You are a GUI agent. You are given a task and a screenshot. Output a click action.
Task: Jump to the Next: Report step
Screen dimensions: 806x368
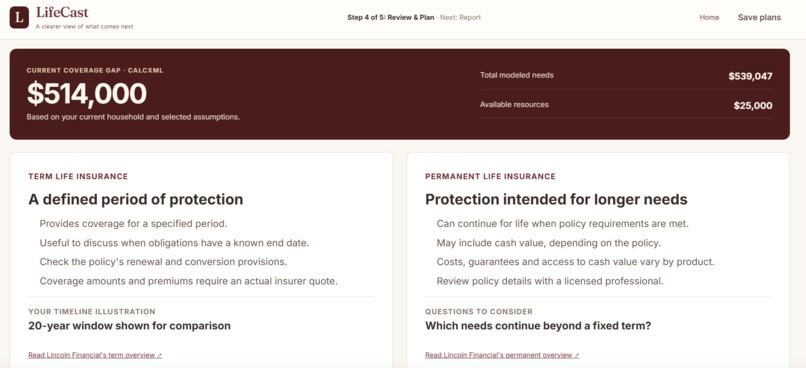click(x=461, y=17)
